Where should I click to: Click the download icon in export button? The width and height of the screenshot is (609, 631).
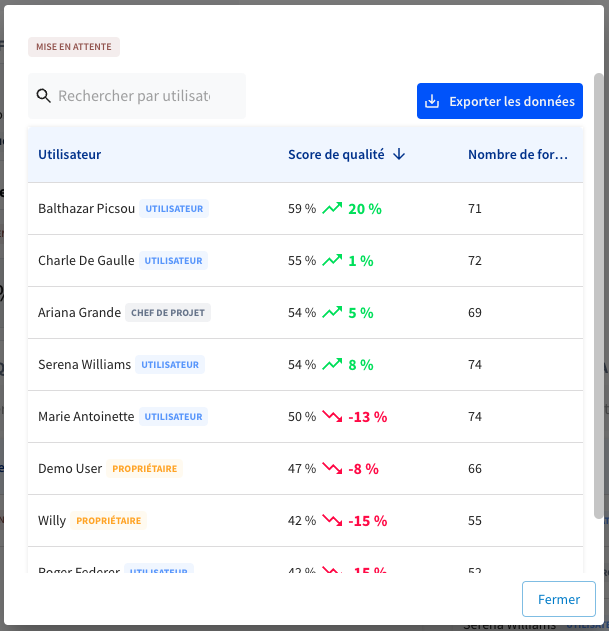(432, 101)
